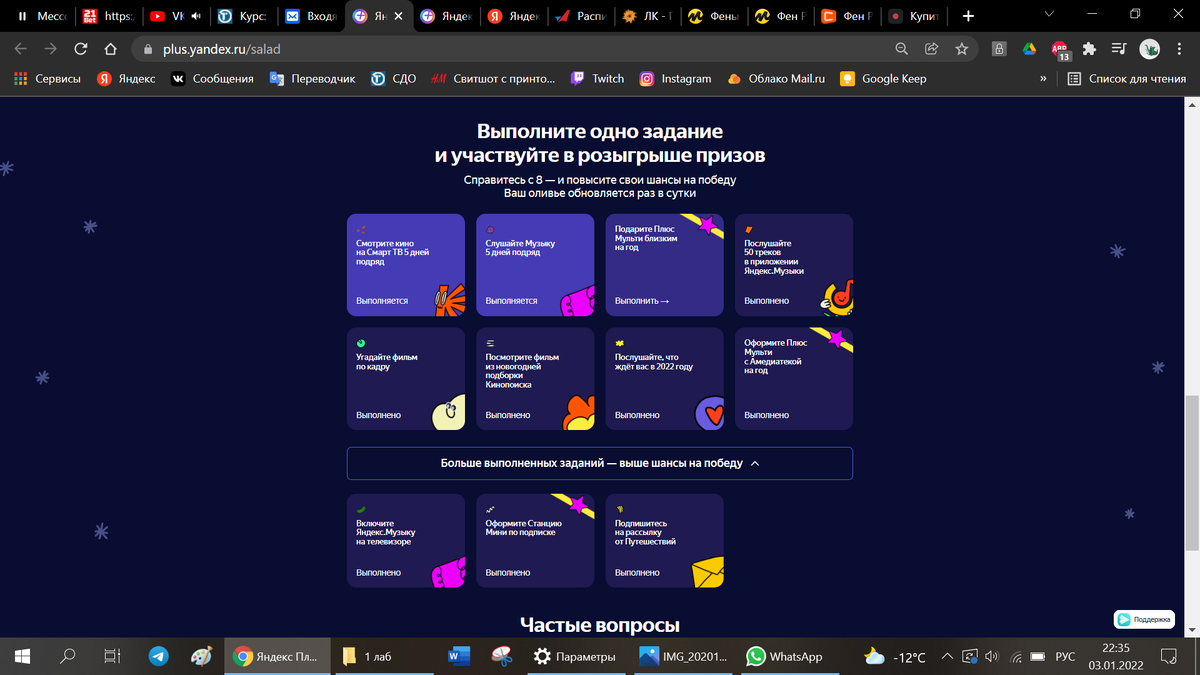
Task: Open the tab search dropdown arrow
Action: (1048, 14)
